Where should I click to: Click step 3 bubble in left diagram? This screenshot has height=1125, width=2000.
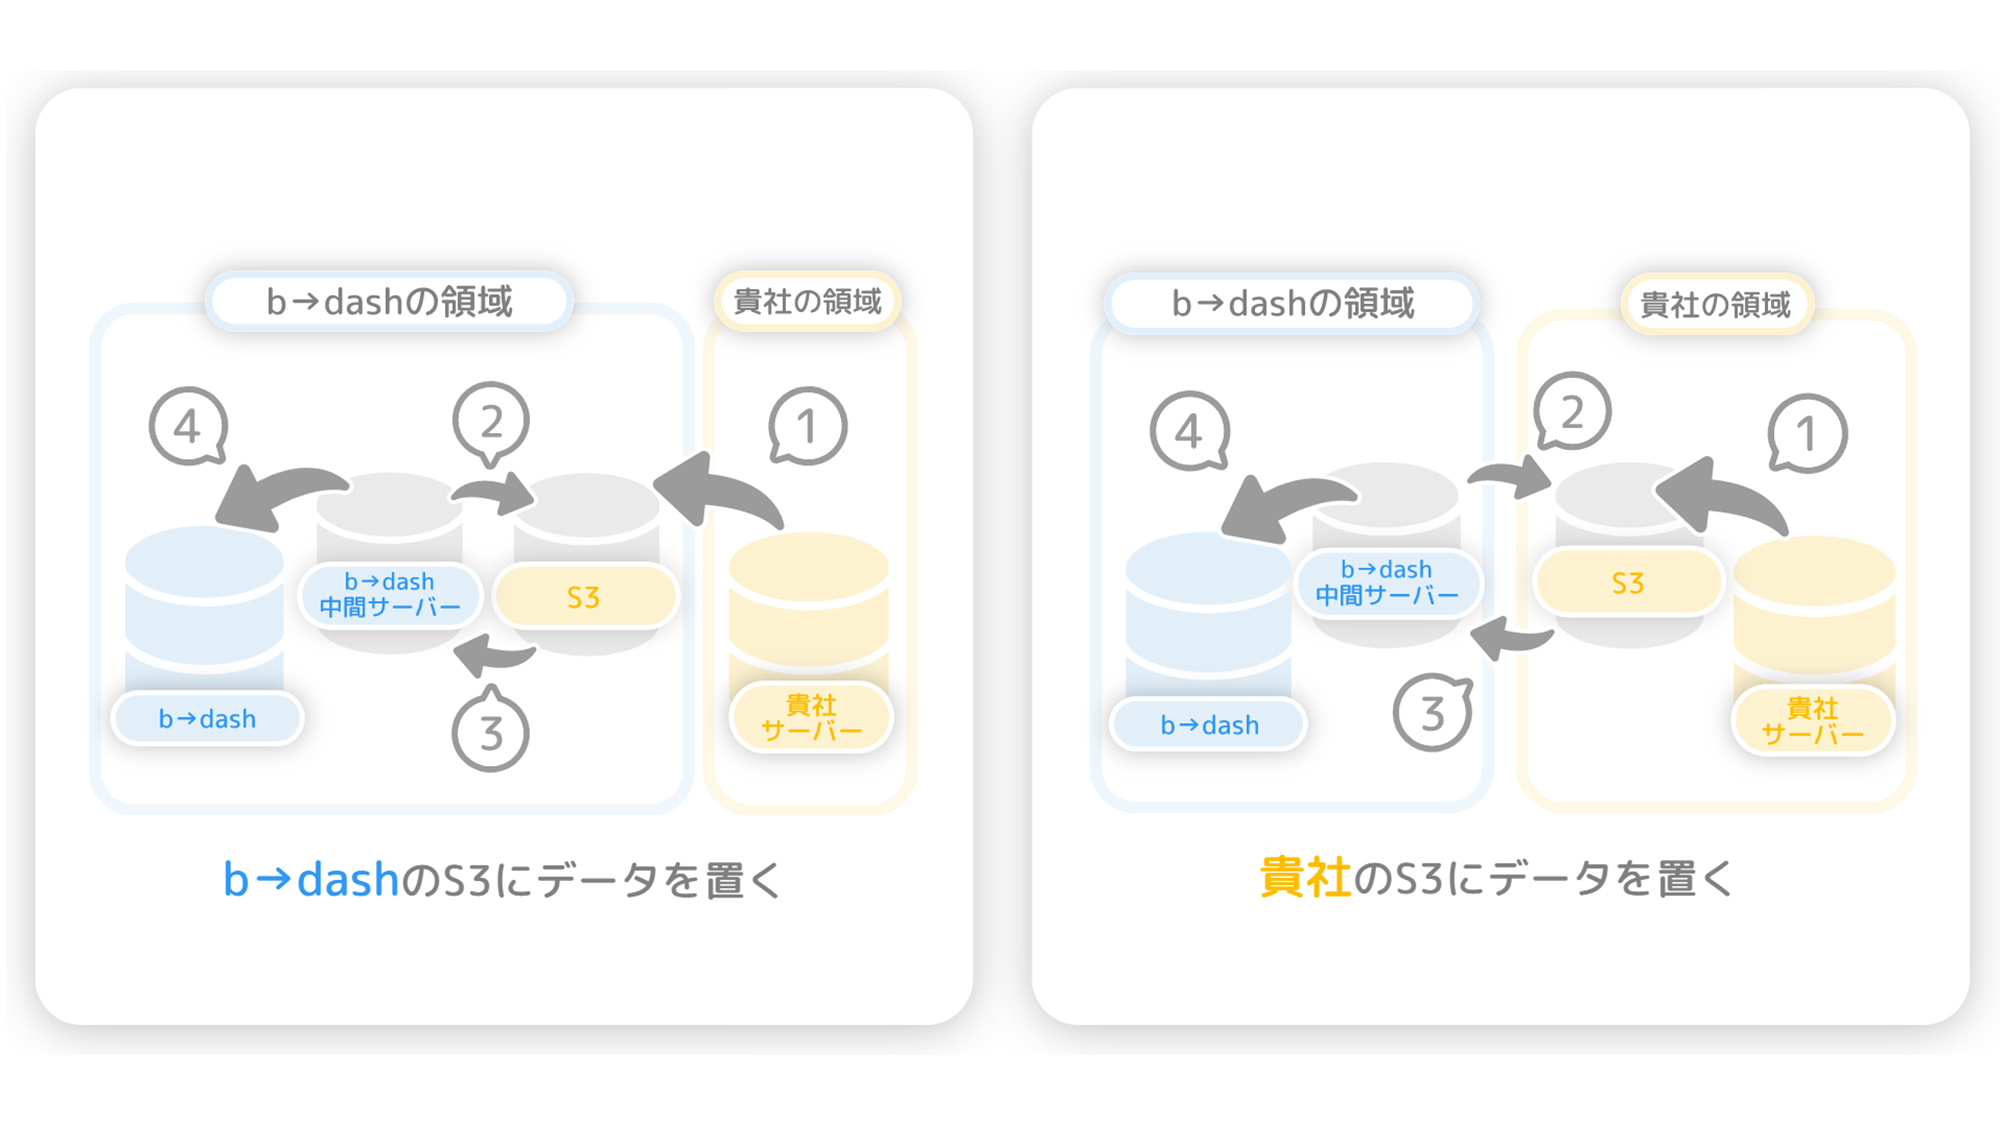click(490, 730)
